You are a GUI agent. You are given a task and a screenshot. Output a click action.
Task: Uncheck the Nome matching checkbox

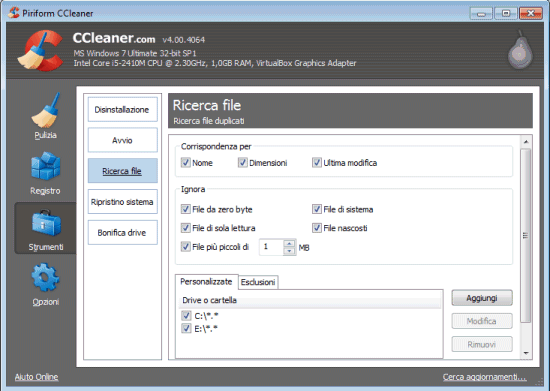[x=186, y=162]
